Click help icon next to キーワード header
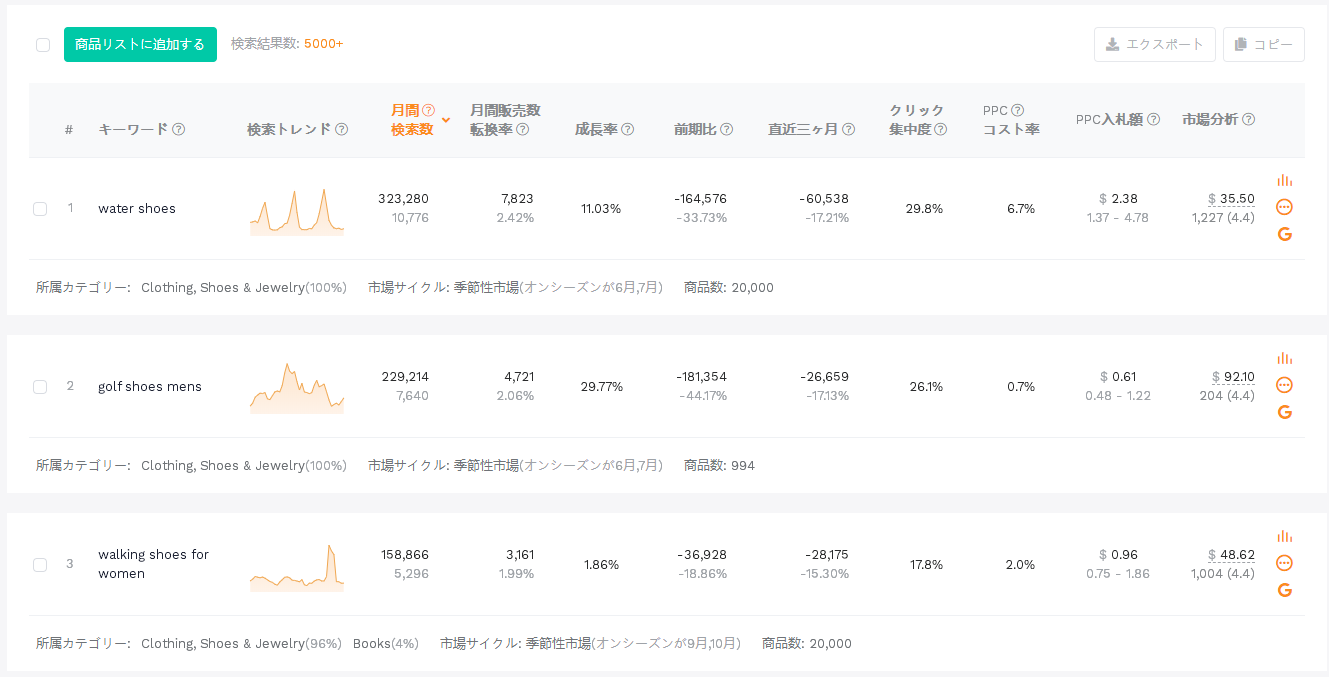1329x677 pixels. [179, 129]
